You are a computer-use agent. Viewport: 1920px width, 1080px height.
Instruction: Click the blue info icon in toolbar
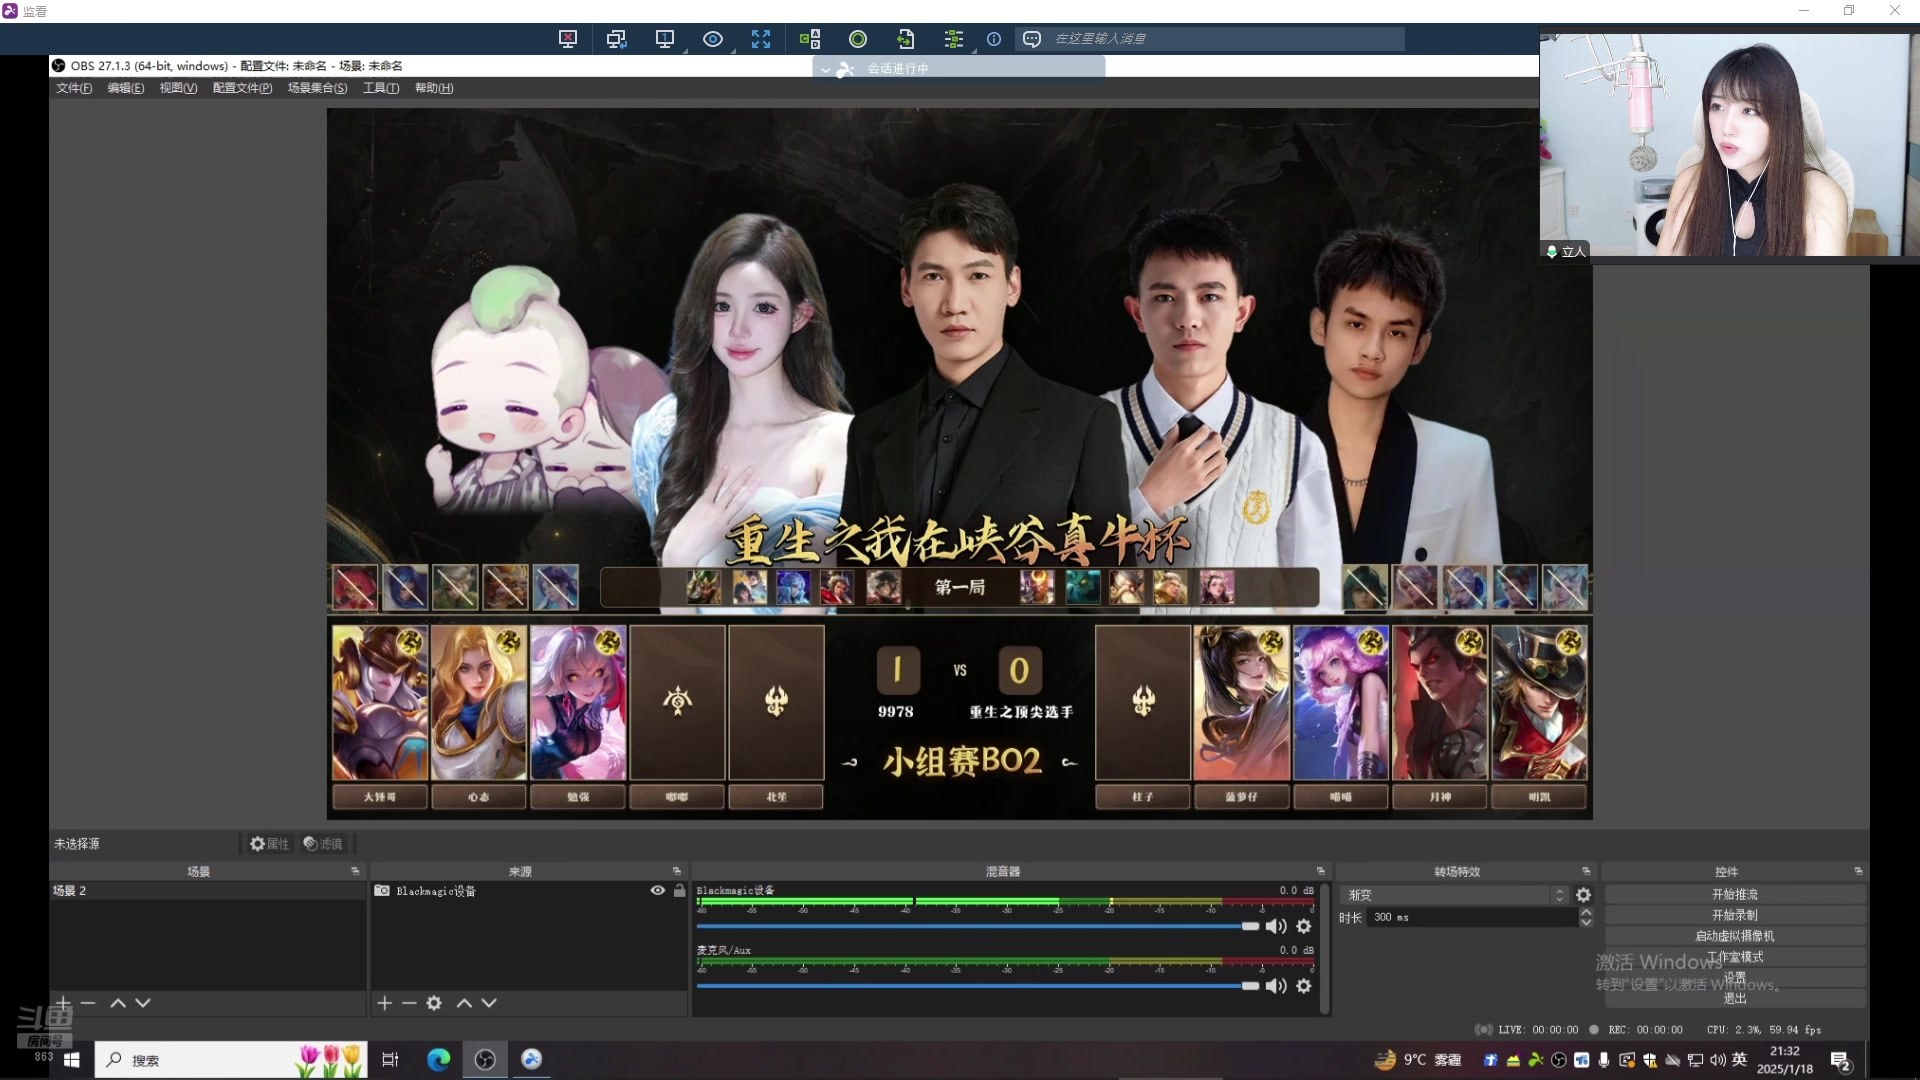[994, 39]
